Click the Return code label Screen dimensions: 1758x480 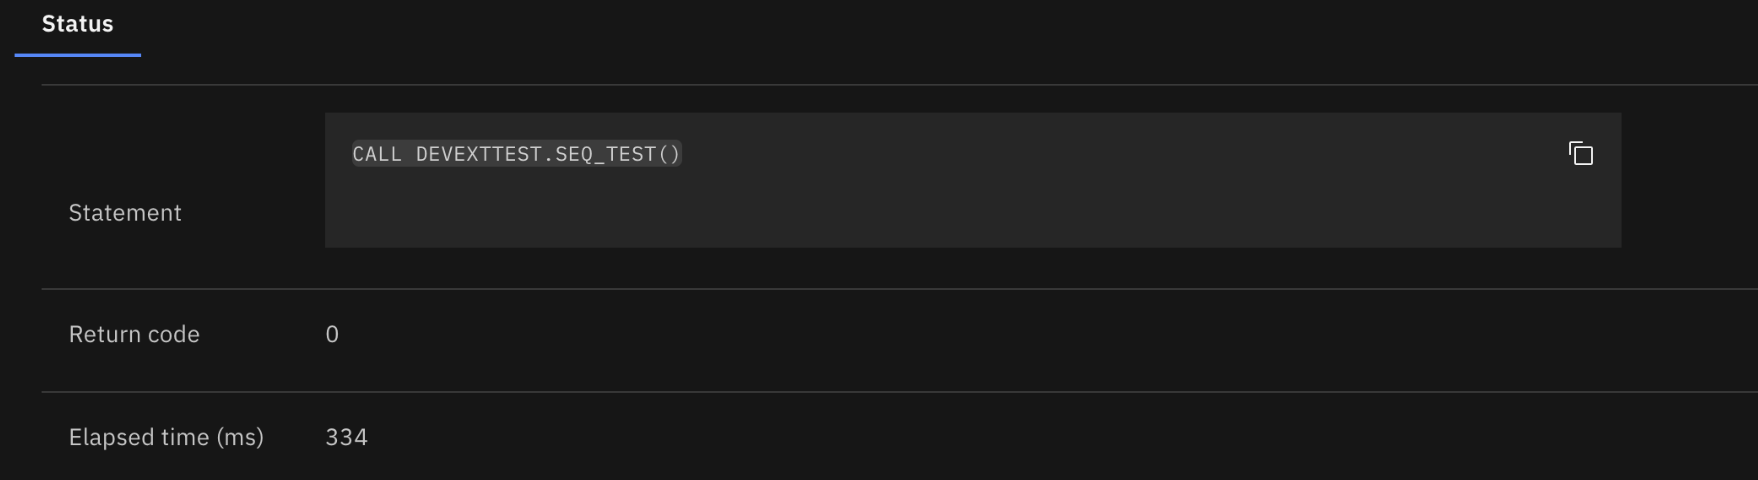(134, 334)
